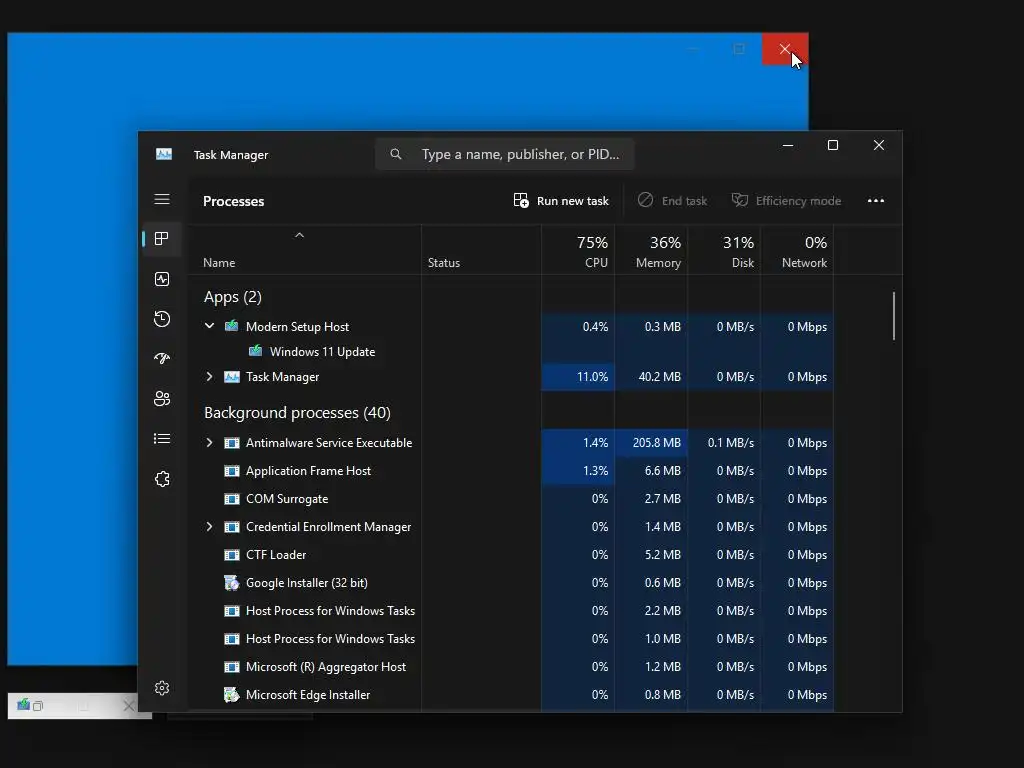Sort processes by Disk column

[x=724, y=251]
